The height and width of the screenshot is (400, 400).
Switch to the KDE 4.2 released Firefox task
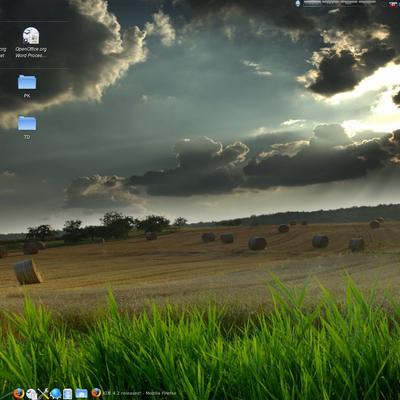pos(133,393)
